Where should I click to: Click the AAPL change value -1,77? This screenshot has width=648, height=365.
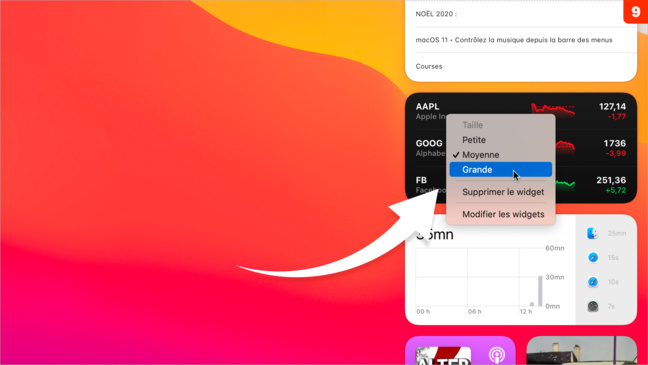point(617,117)
